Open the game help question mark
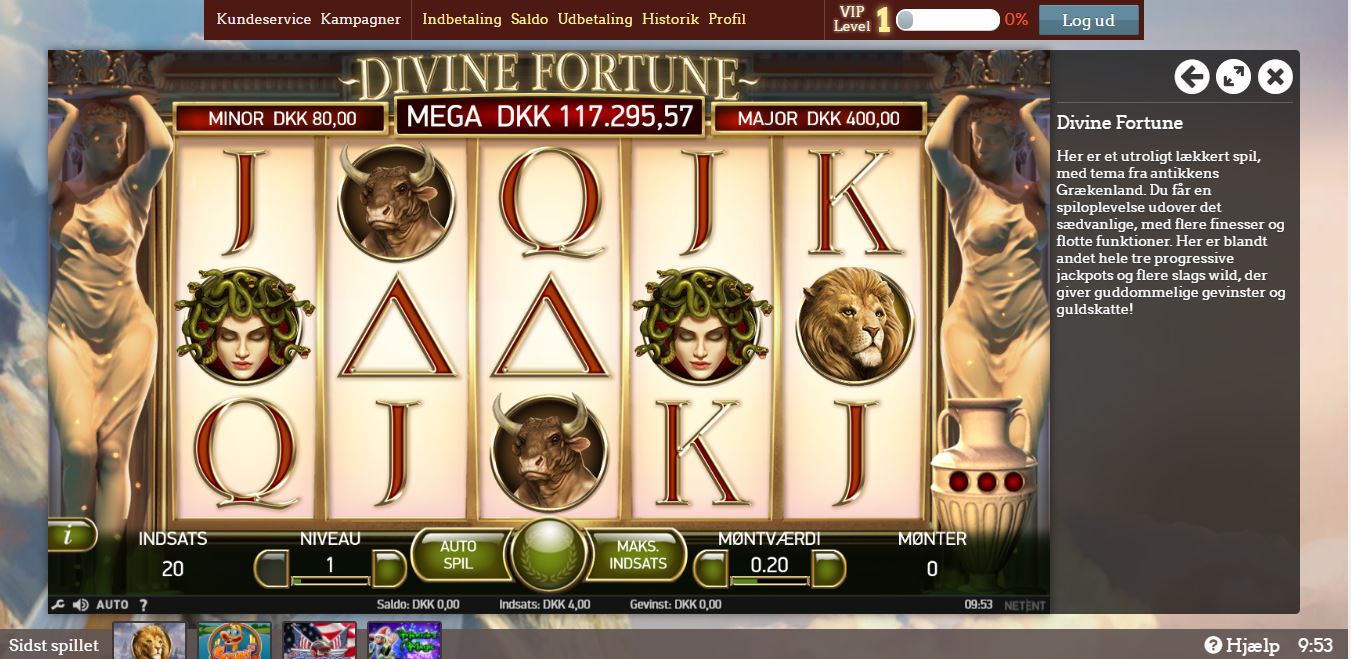The width and height of the screenshot is (1351, 659). click(x=143, y=605)
